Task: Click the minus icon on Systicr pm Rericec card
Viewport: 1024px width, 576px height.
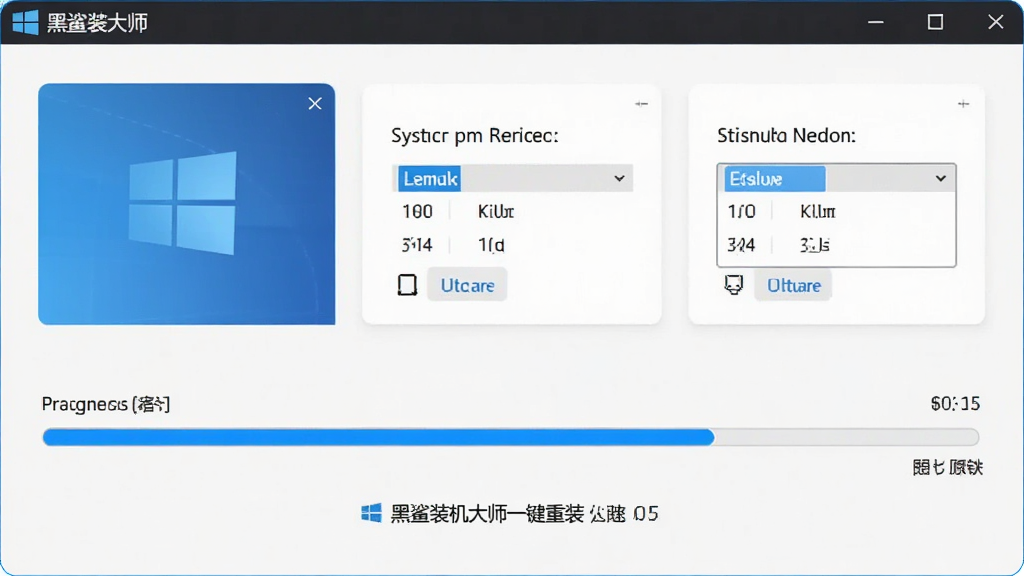Action: point(641,104)
